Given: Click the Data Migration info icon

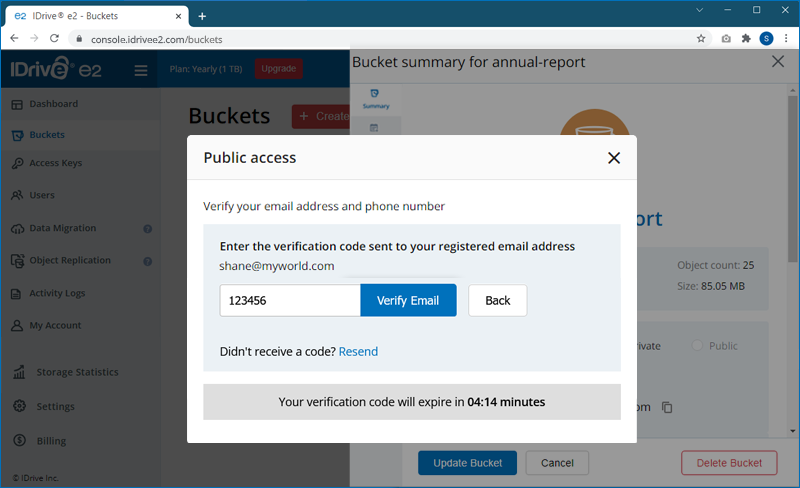Looking at the screenshot, I should point(147,229).
